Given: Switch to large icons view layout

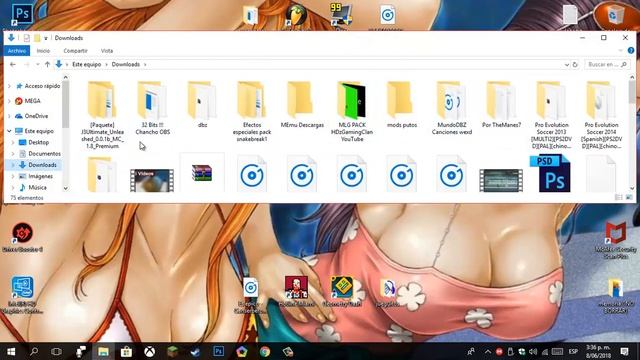Looking at the screenshot, I should tap(629, 198).
